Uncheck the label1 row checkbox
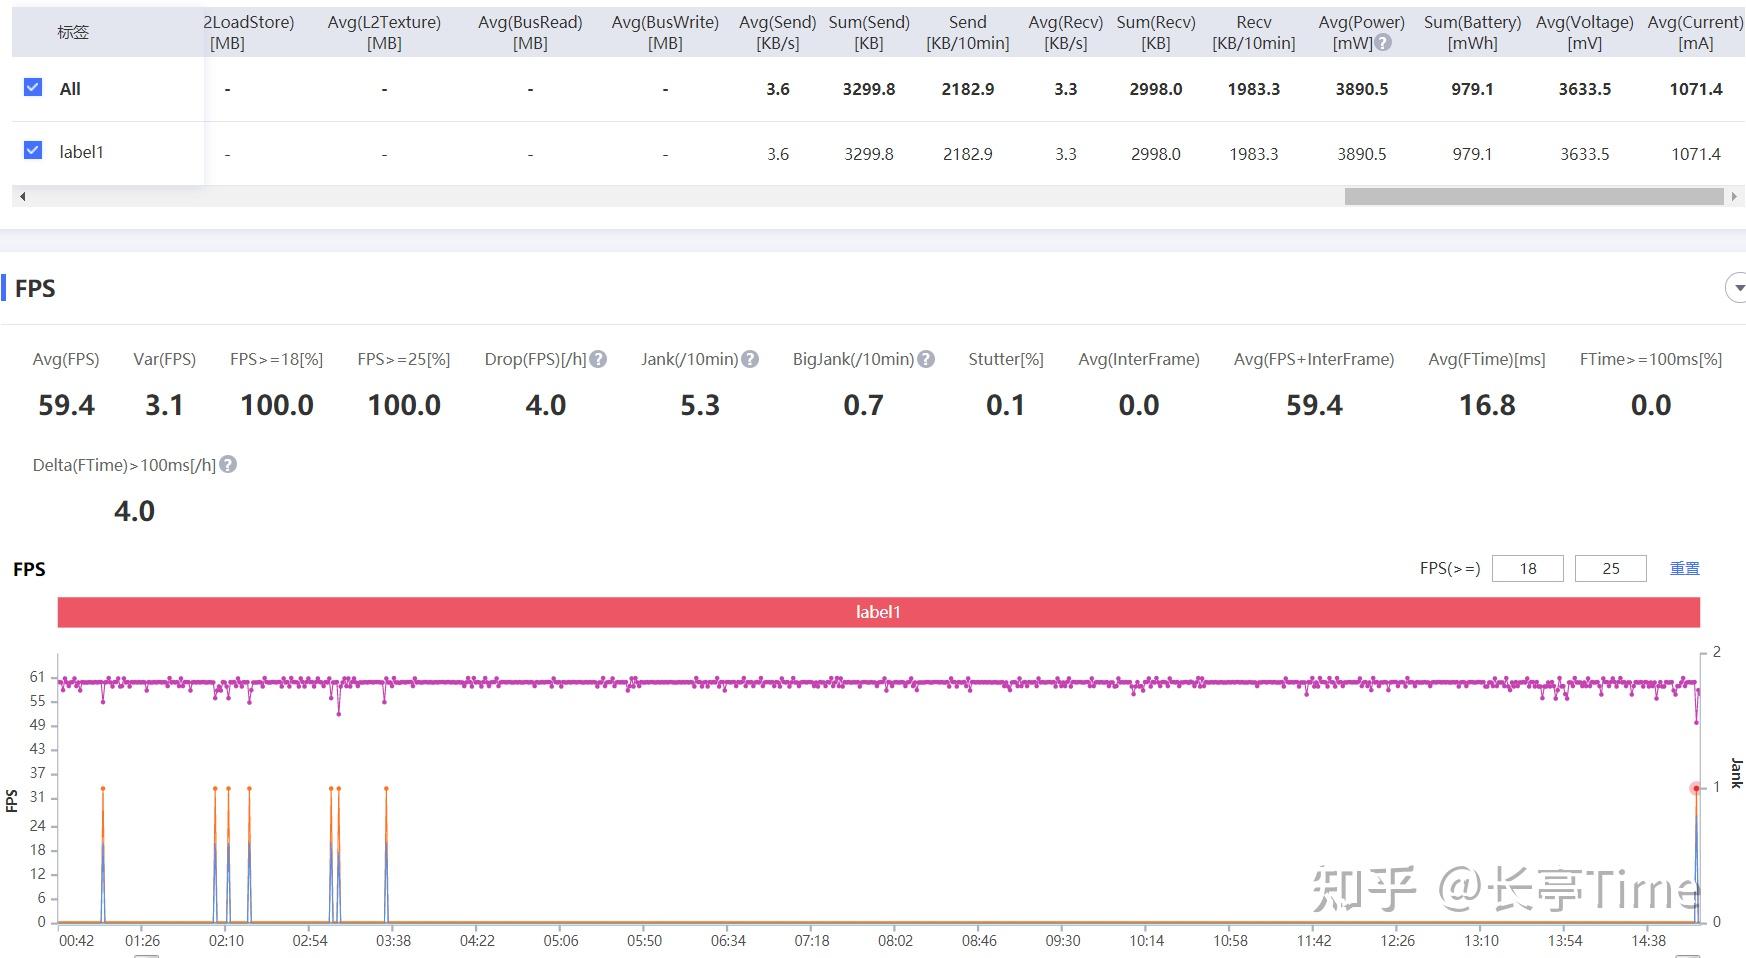This screenshot has width=1746, height=958. tap(33, 150)
